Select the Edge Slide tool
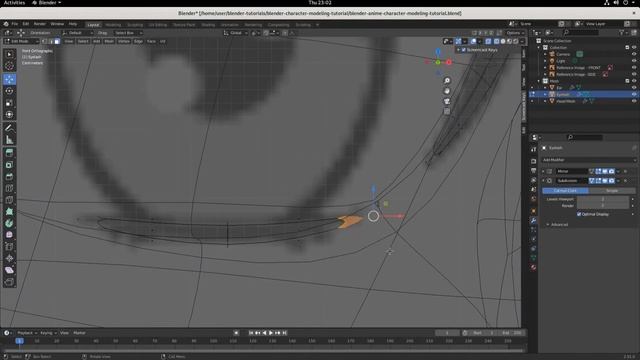The image size is (640, 360). (9, 247)
